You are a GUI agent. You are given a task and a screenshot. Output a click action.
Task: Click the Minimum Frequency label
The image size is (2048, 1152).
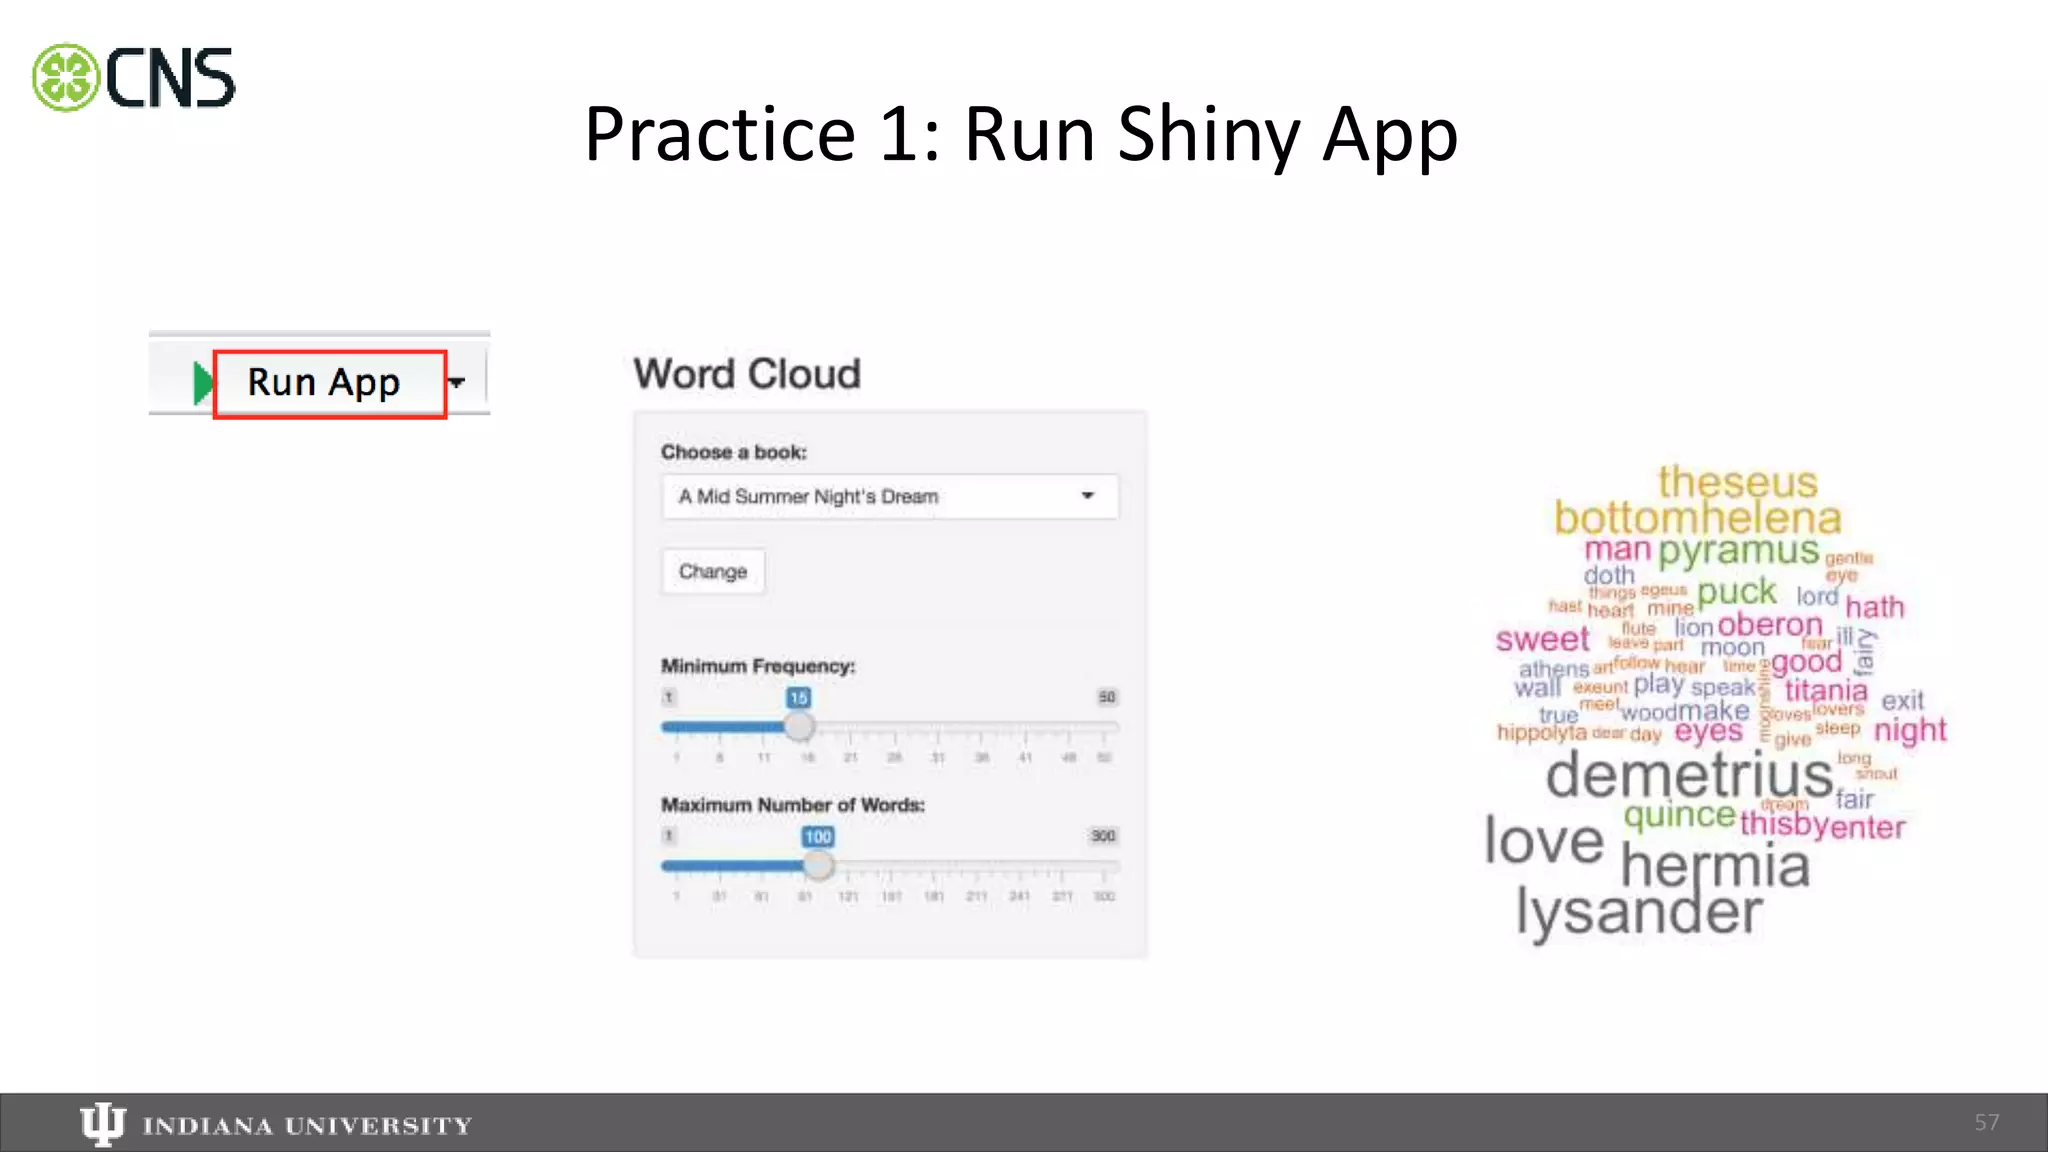pyautogui.click(x=758, y=666)
